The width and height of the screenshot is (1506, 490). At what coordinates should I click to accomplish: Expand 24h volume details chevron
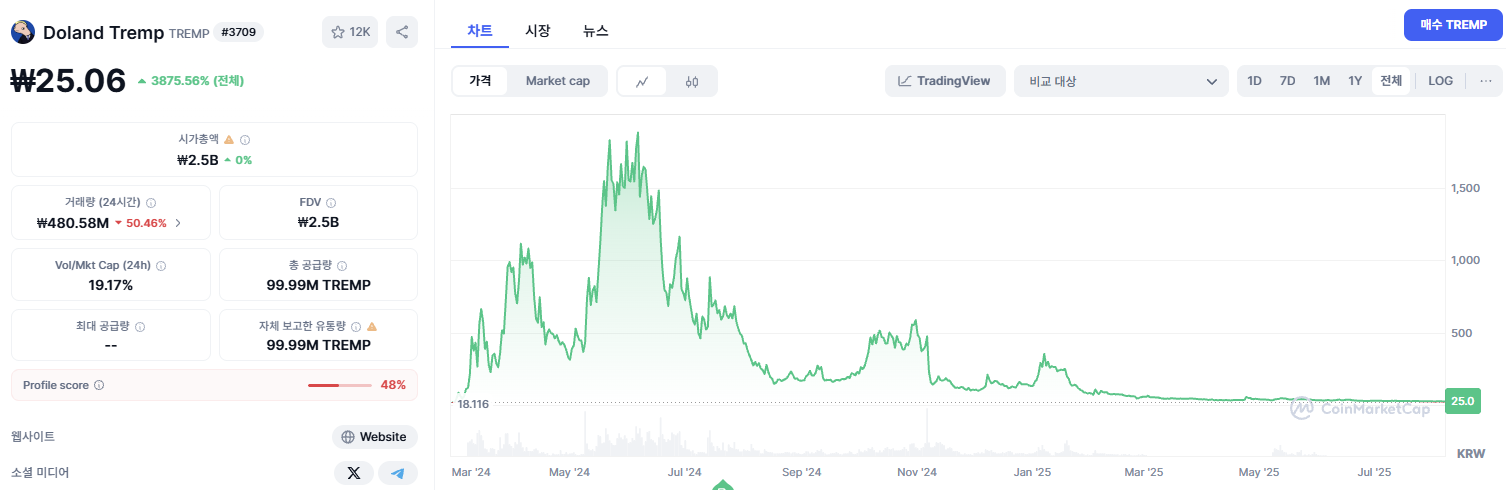pyautogui.click(x=178, y=223)
